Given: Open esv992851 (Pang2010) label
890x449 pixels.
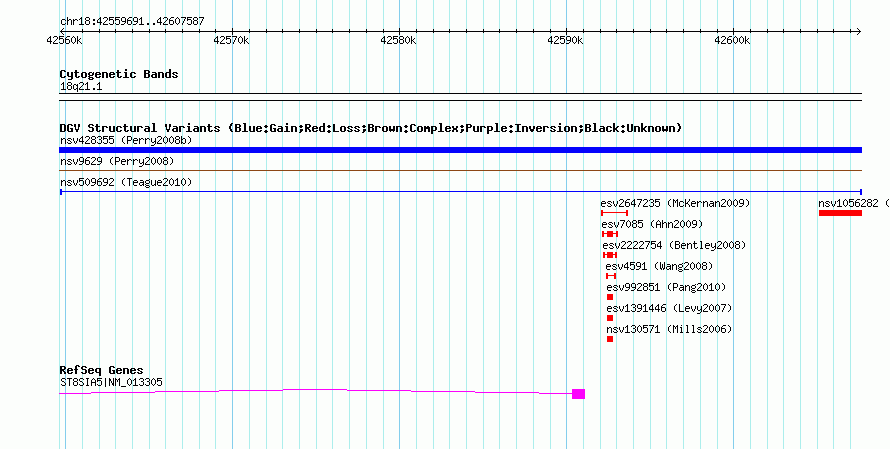Looking at the screenshot, I should tap(666, 287).
